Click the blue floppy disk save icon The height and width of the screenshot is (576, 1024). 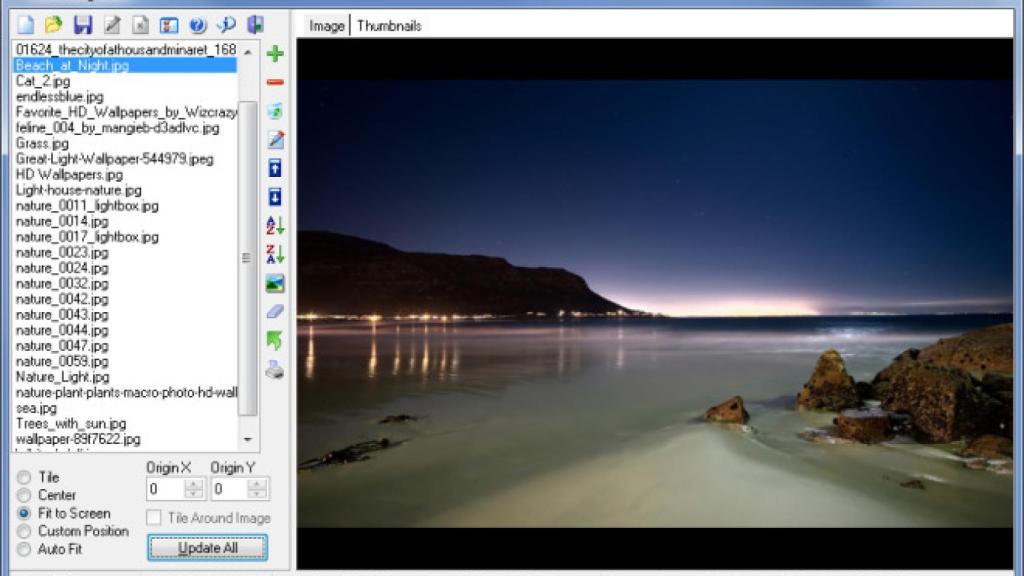click(x=83, y=25)
